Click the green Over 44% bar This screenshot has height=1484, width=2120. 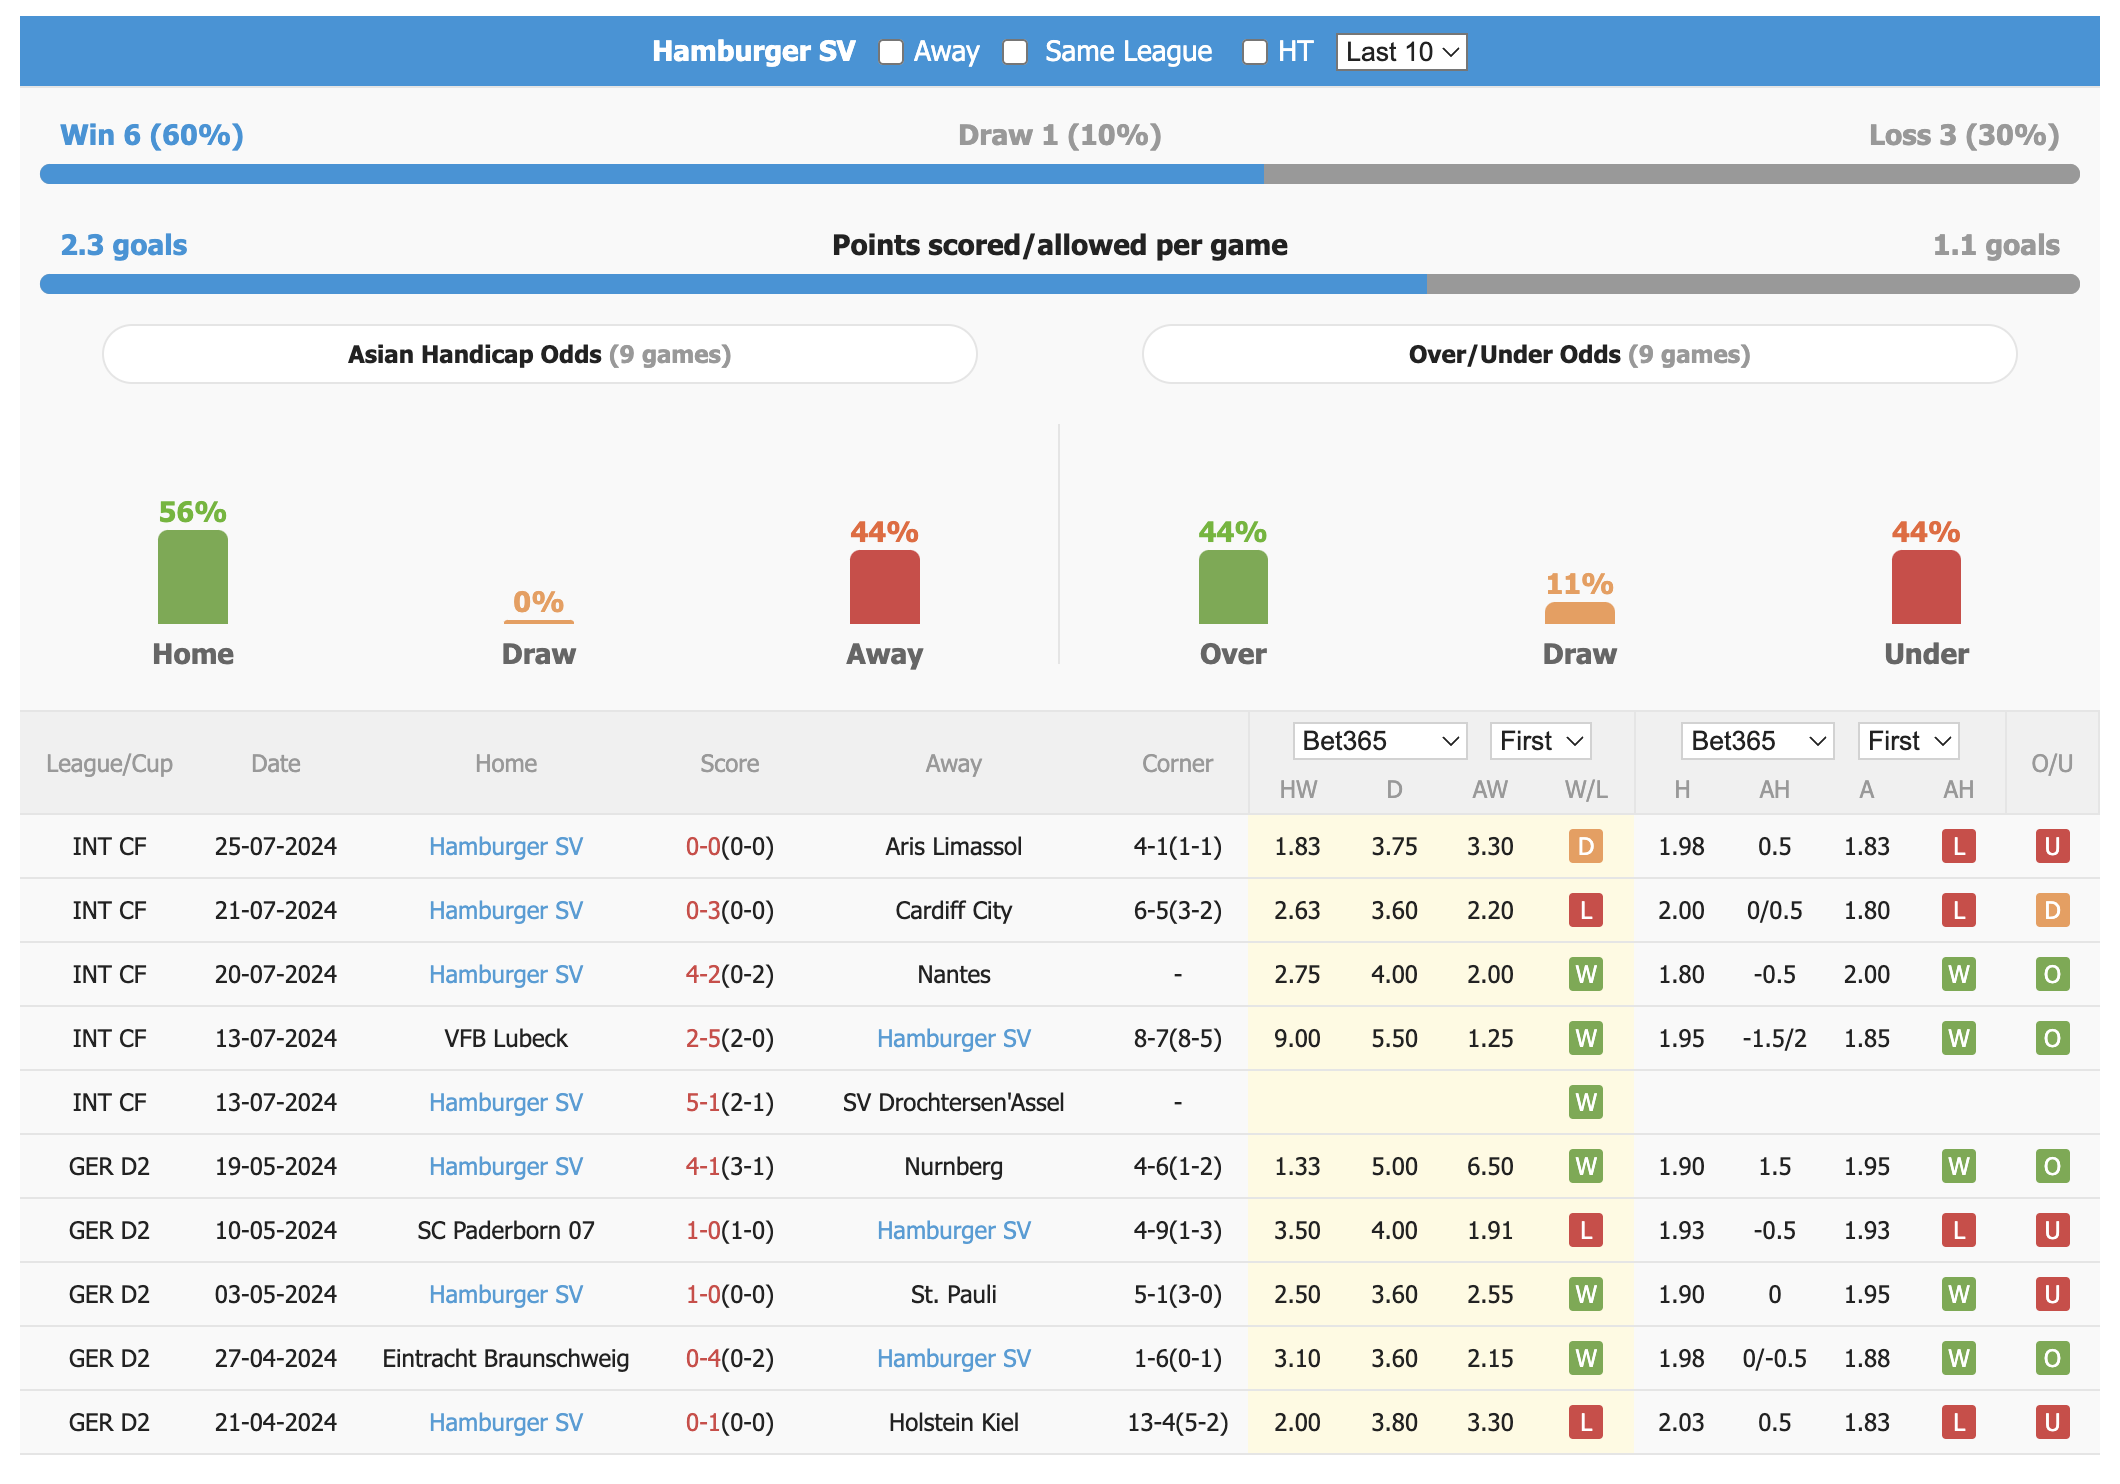point(1233,587)
